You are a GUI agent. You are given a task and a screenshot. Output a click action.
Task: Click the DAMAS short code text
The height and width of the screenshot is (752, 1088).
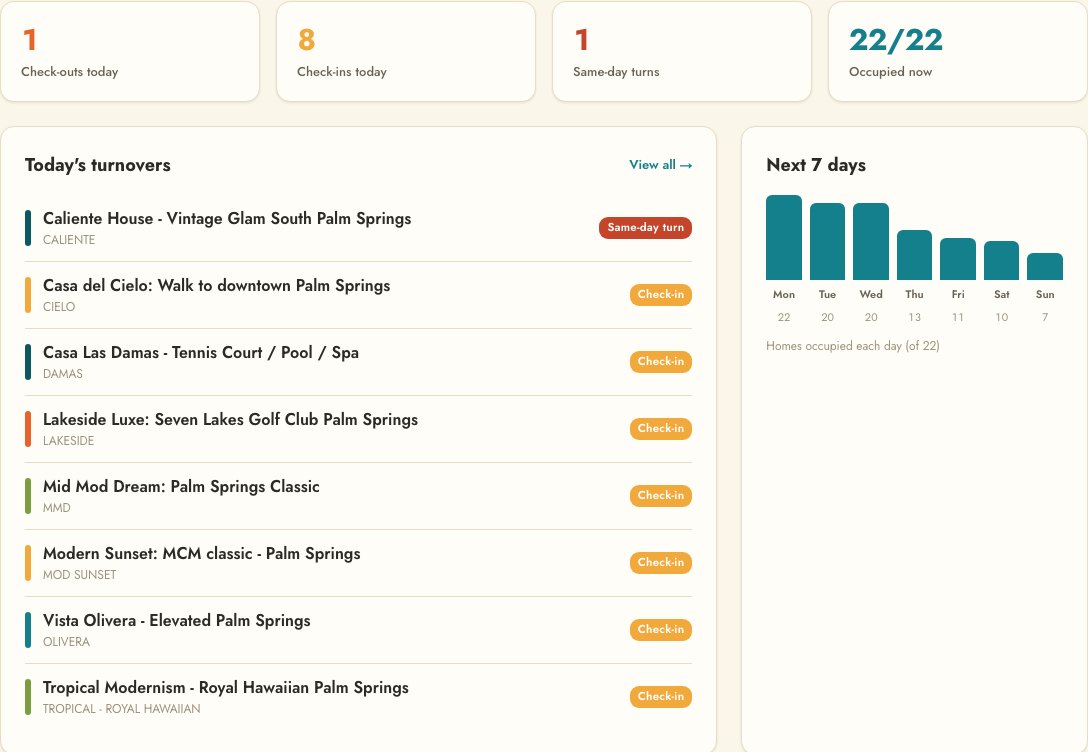62,374
